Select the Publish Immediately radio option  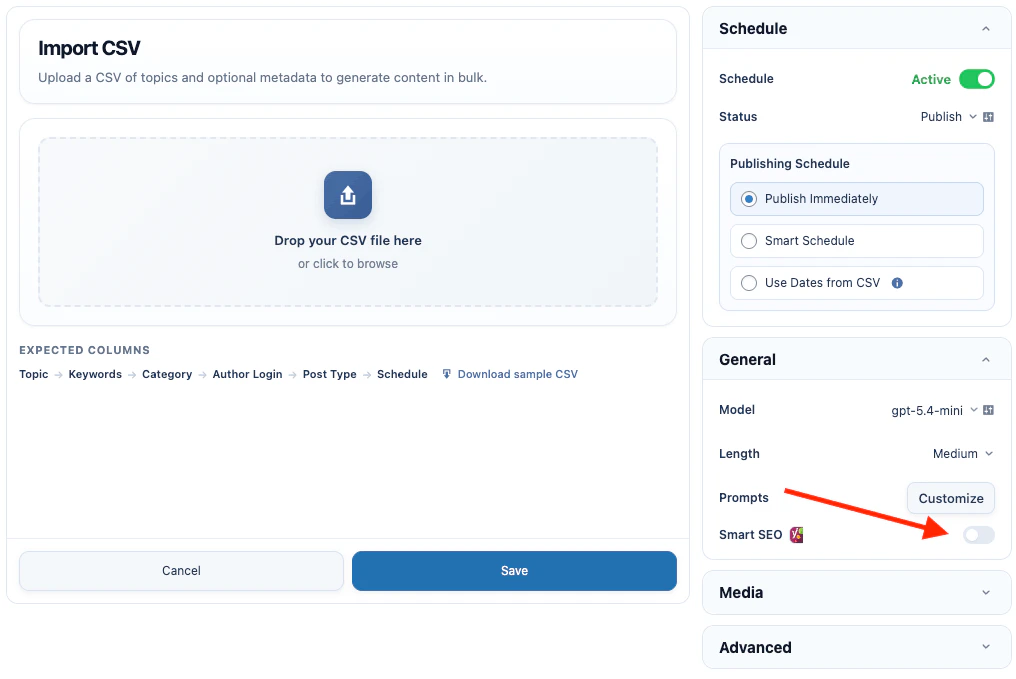point(857,199)
